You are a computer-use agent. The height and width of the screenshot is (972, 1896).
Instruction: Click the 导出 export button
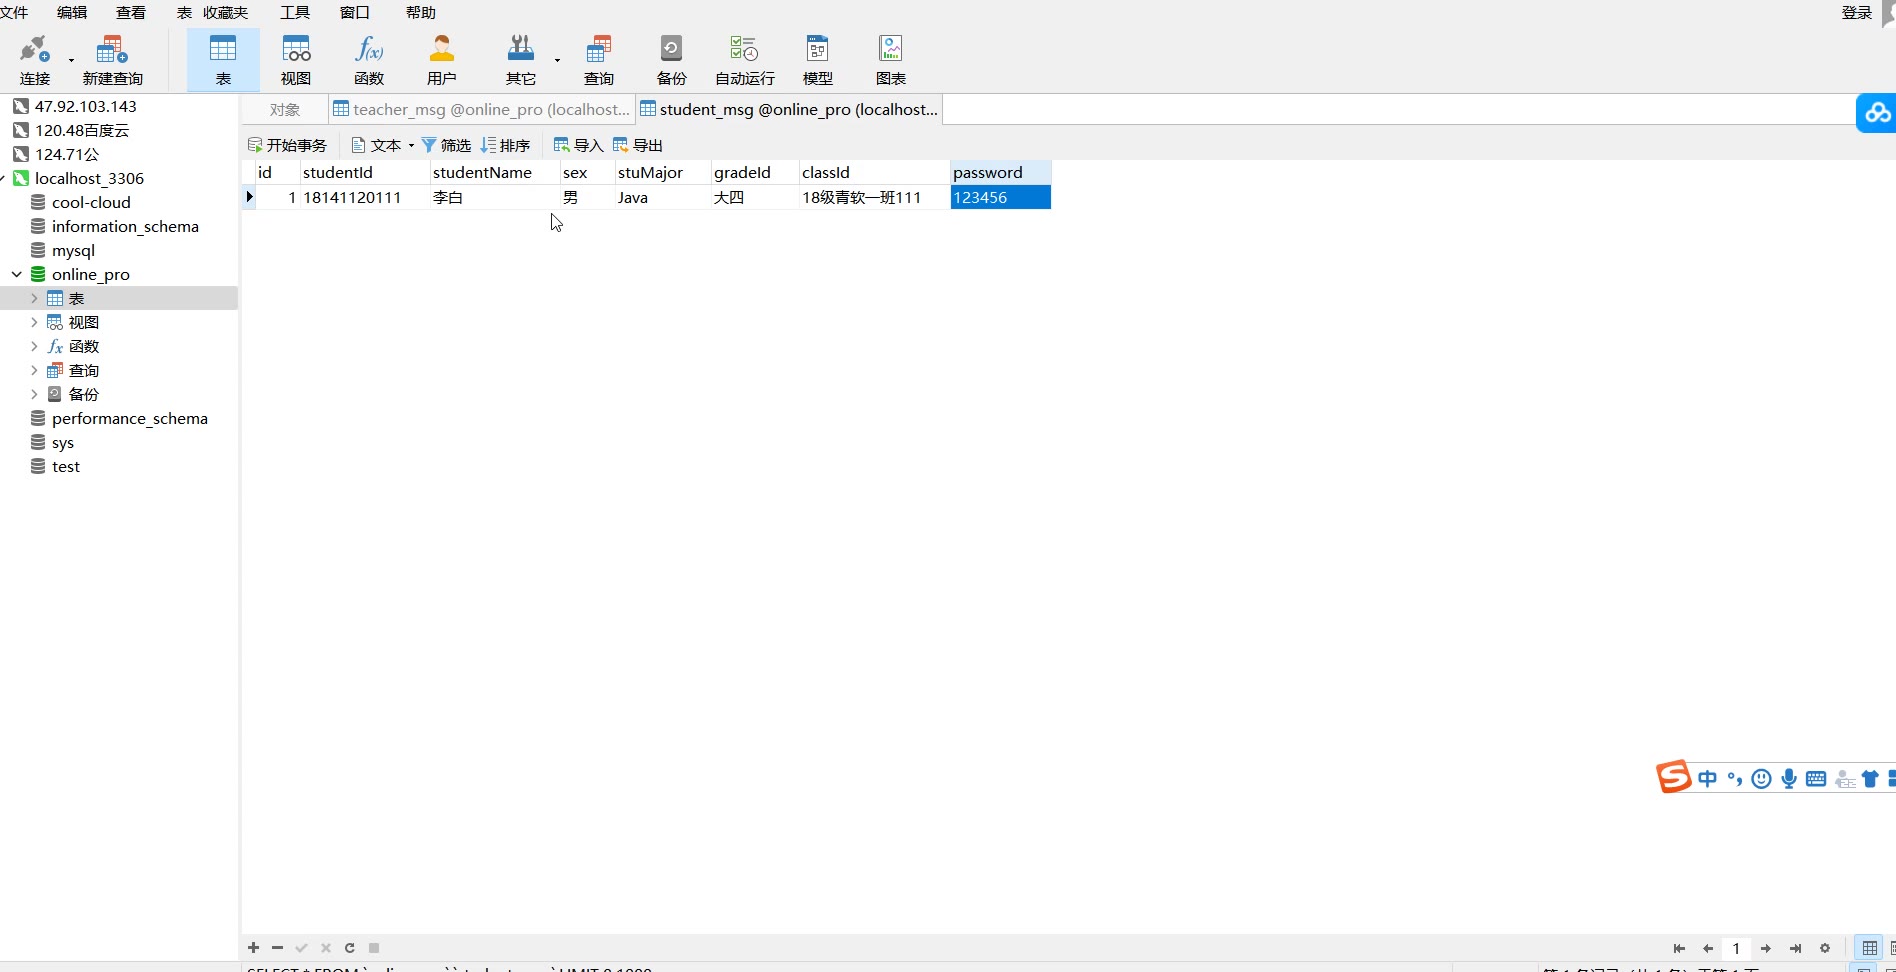click(638, 145)
